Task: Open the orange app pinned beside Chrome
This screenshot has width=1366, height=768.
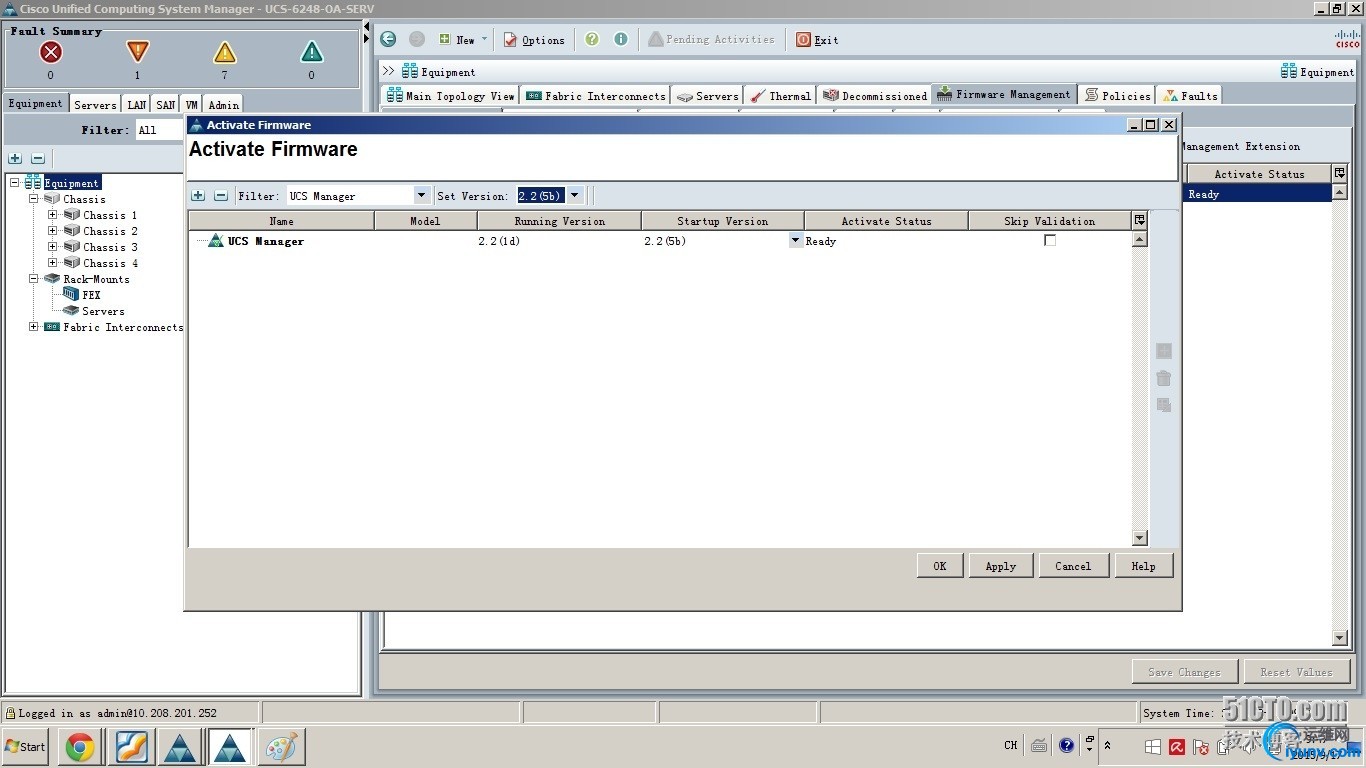Action: click(131, 747)
